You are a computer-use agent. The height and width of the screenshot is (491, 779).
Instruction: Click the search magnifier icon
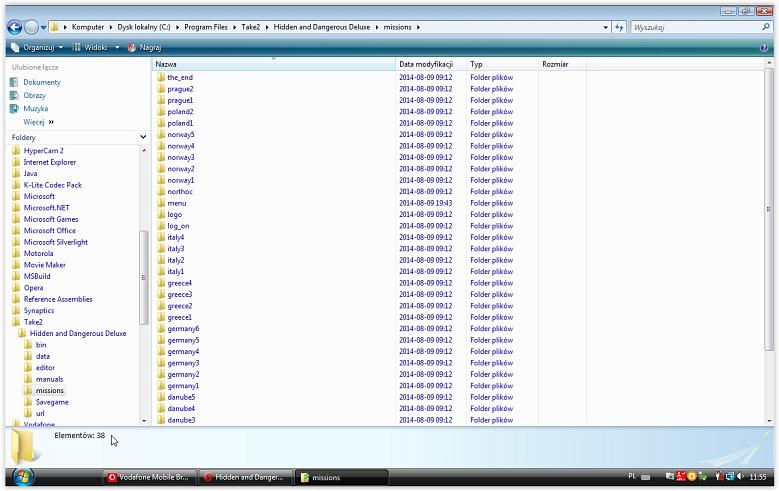pyautogui.click(x=766, y=27)
